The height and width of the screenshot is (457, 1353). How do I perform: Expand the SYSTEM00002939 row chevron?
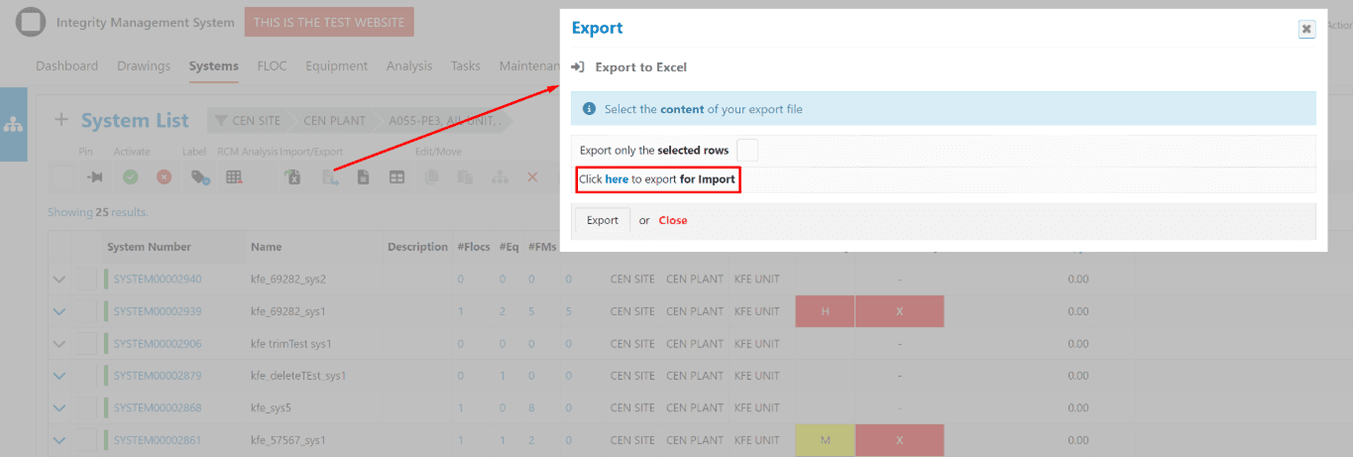click(59, 312)
